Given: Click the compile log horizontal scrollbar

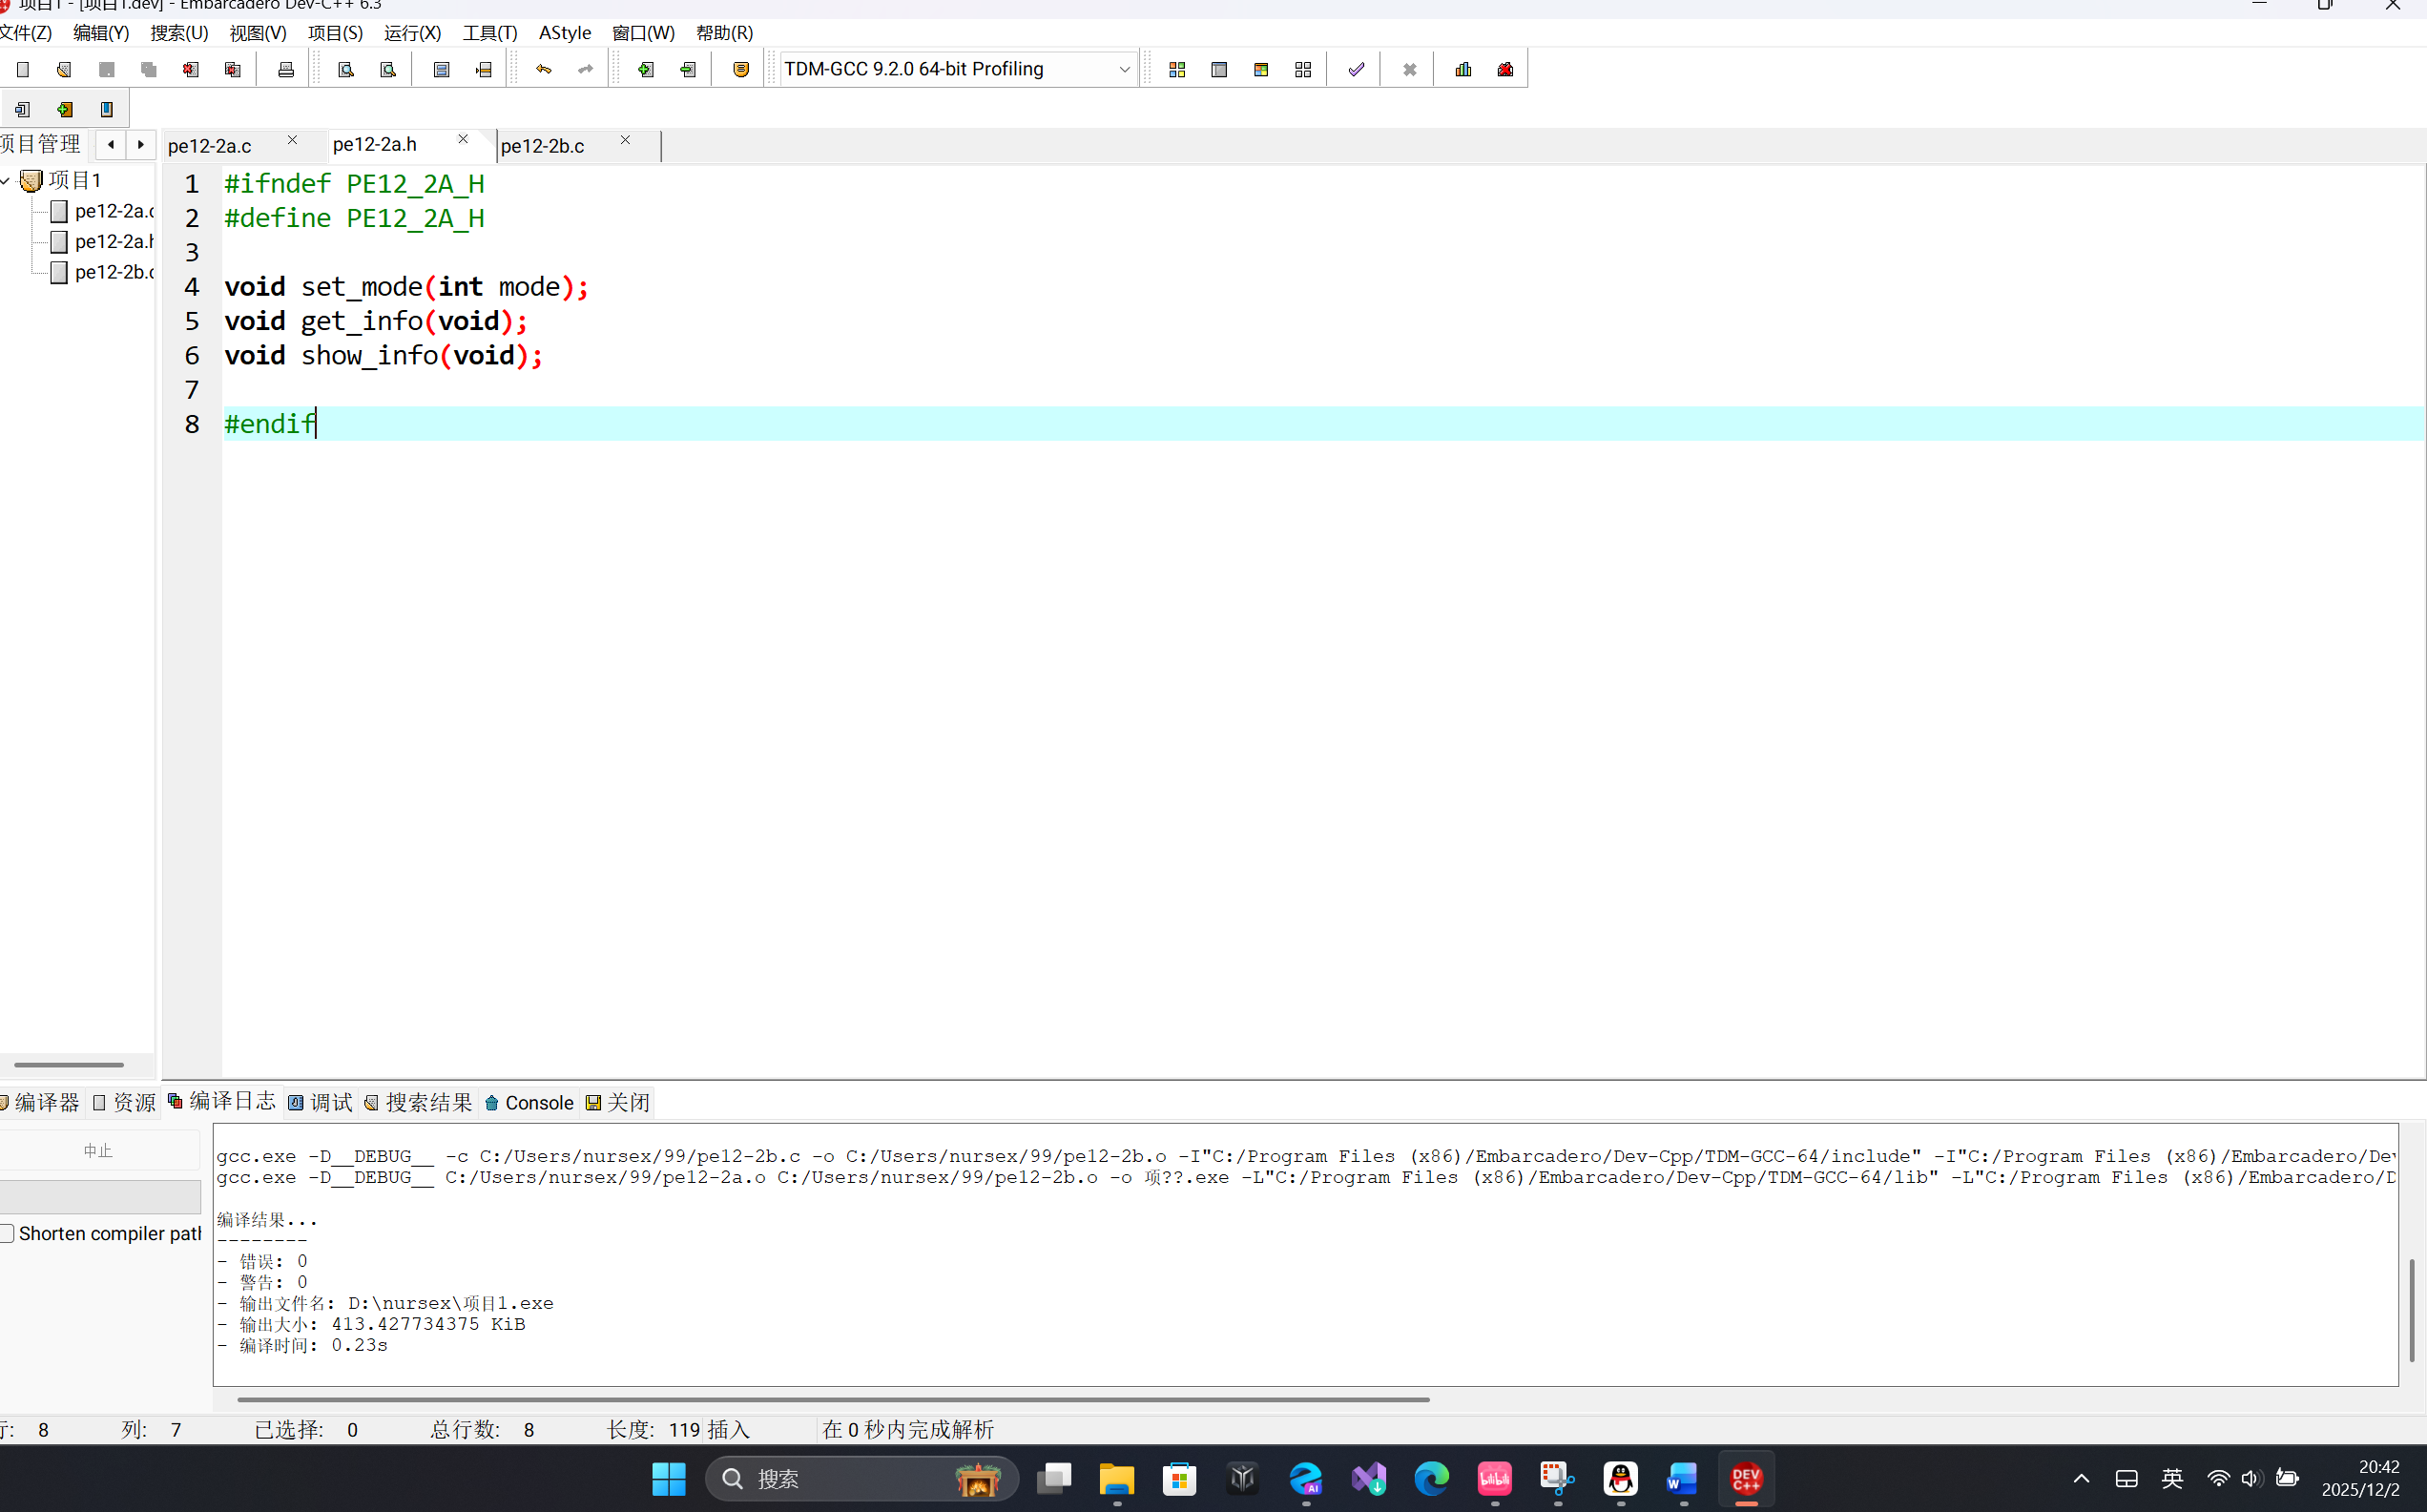Looking at the screenshot, I should [832, 1399].
